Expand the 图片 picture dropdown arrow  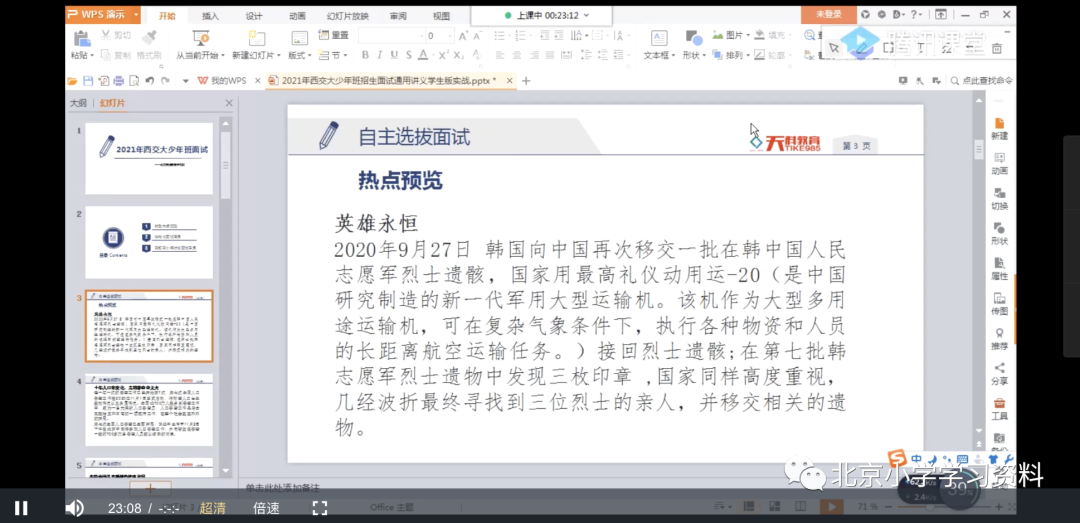point(747,35)
